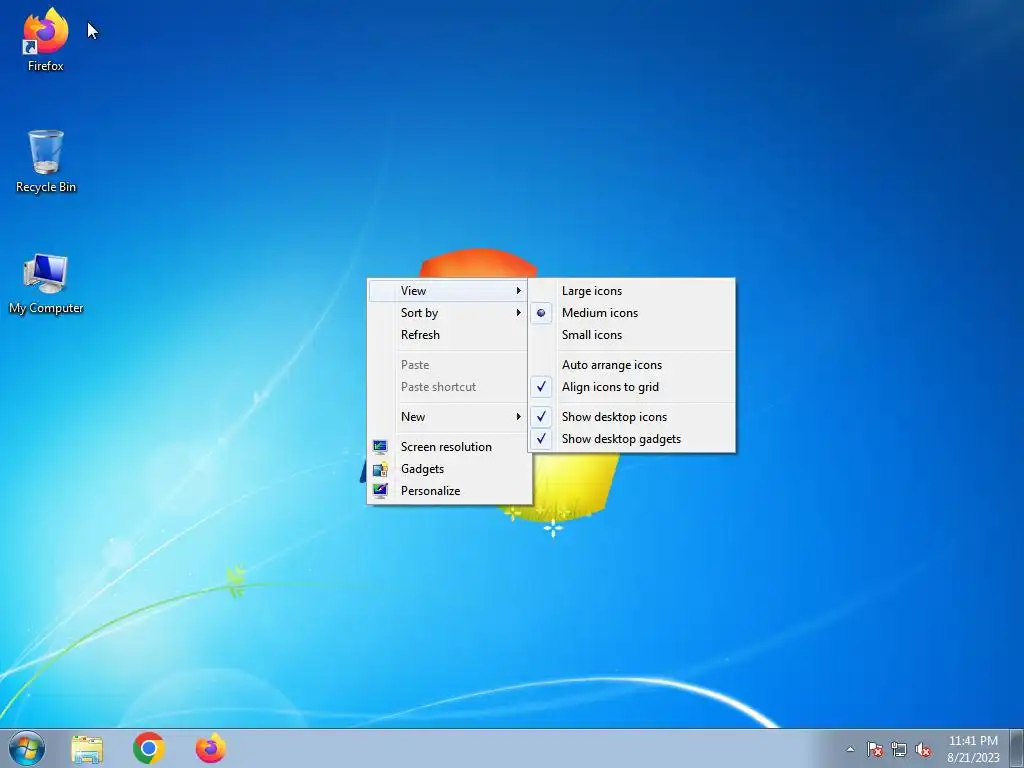Screen dimensions: 1024x768
Task: Select Small icons view
Action: click(632, 335)
